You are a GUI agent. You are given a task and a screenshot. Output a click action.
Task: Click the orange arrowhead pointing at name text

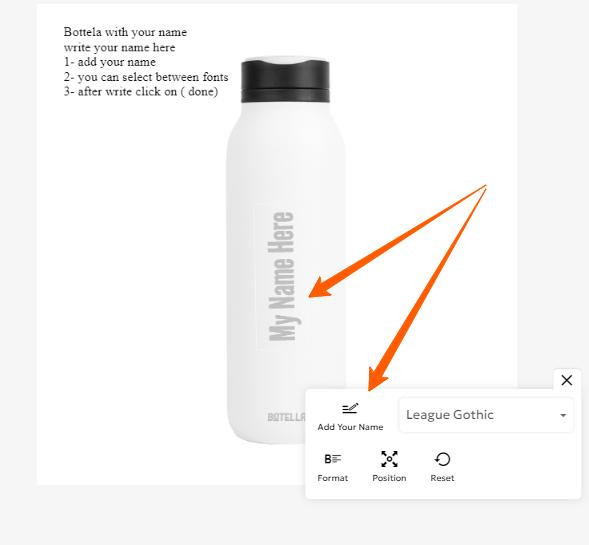(x=319, y=289)
